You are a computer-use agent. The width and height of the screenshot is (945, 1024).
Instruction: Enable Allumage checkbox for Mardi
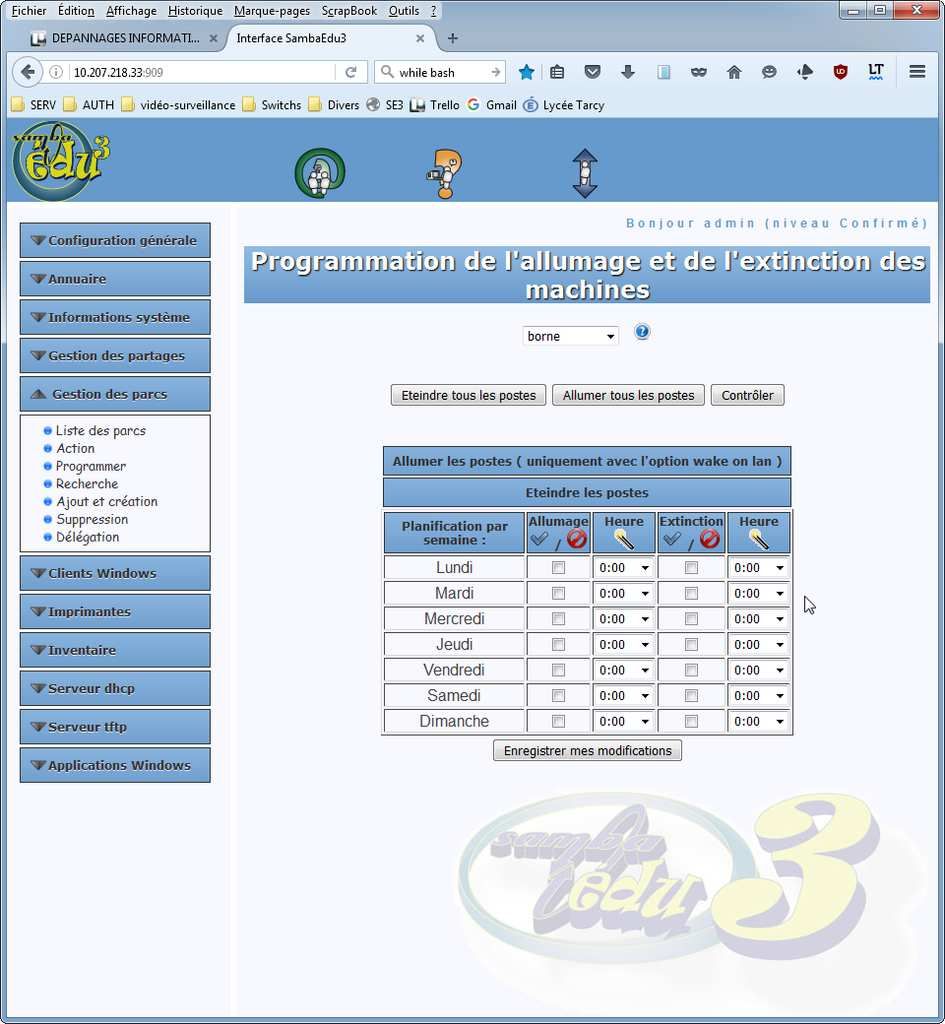tap(558, 593)
